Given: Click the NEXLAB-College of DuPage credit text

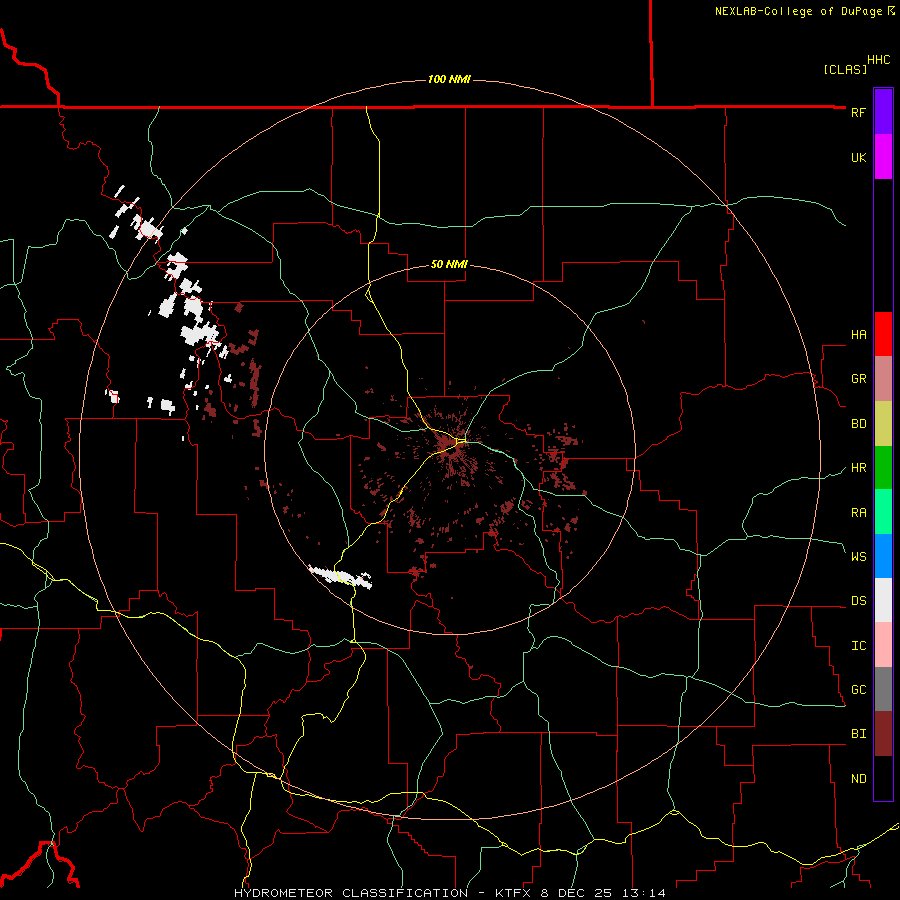Looking at the screenshot, I should (798, 11).
